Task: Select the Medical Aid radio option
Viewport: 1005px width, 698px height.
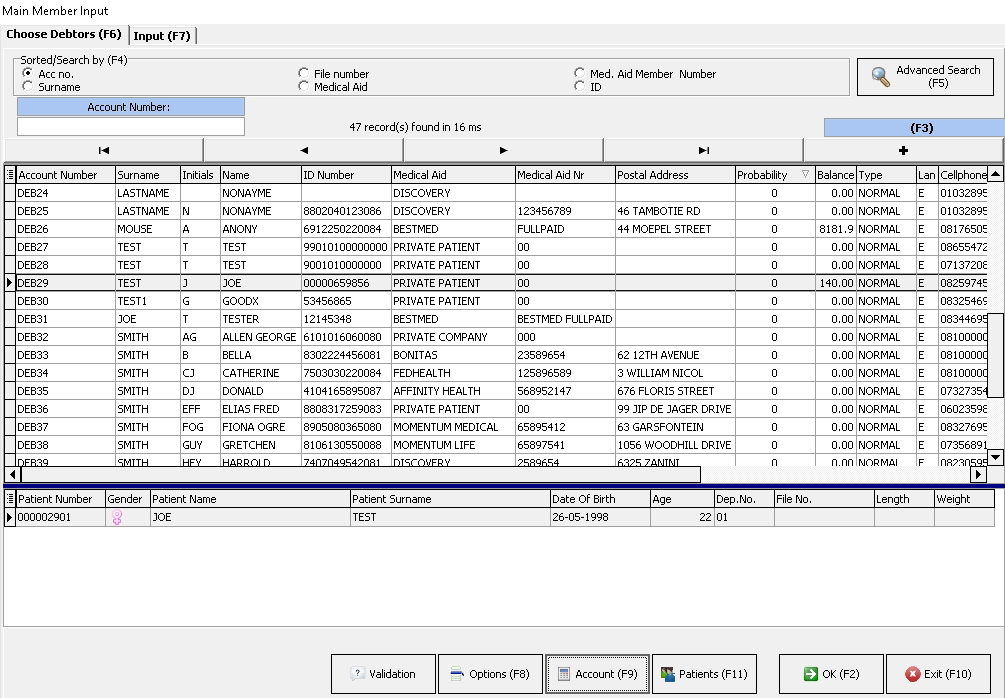Action: pos(304,87)
